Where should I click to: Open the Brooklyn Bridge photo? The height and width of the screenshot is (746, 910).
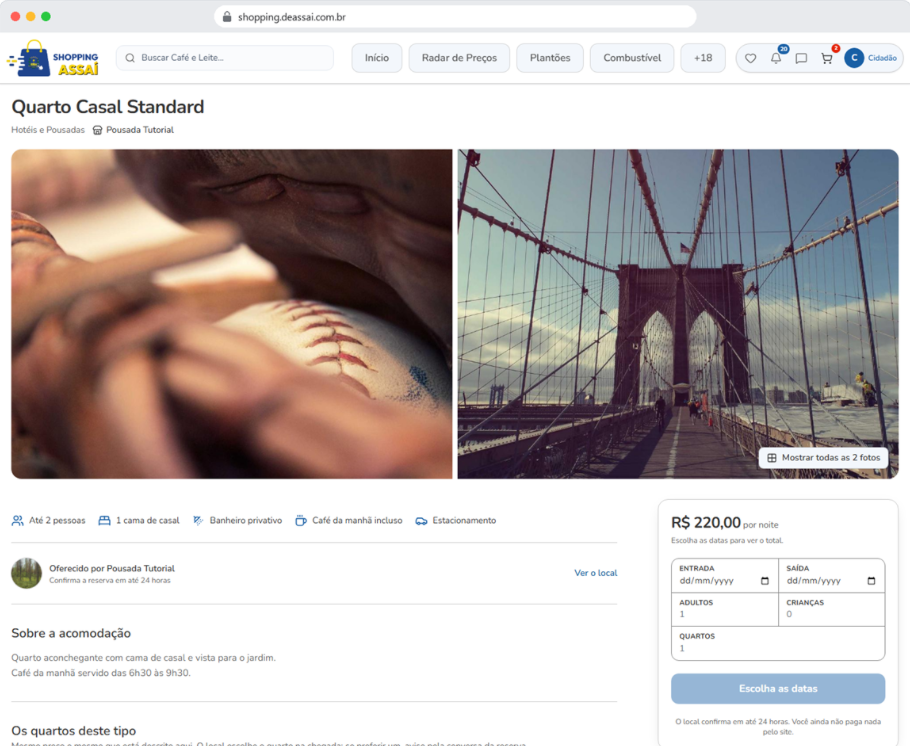coord(678,314)
